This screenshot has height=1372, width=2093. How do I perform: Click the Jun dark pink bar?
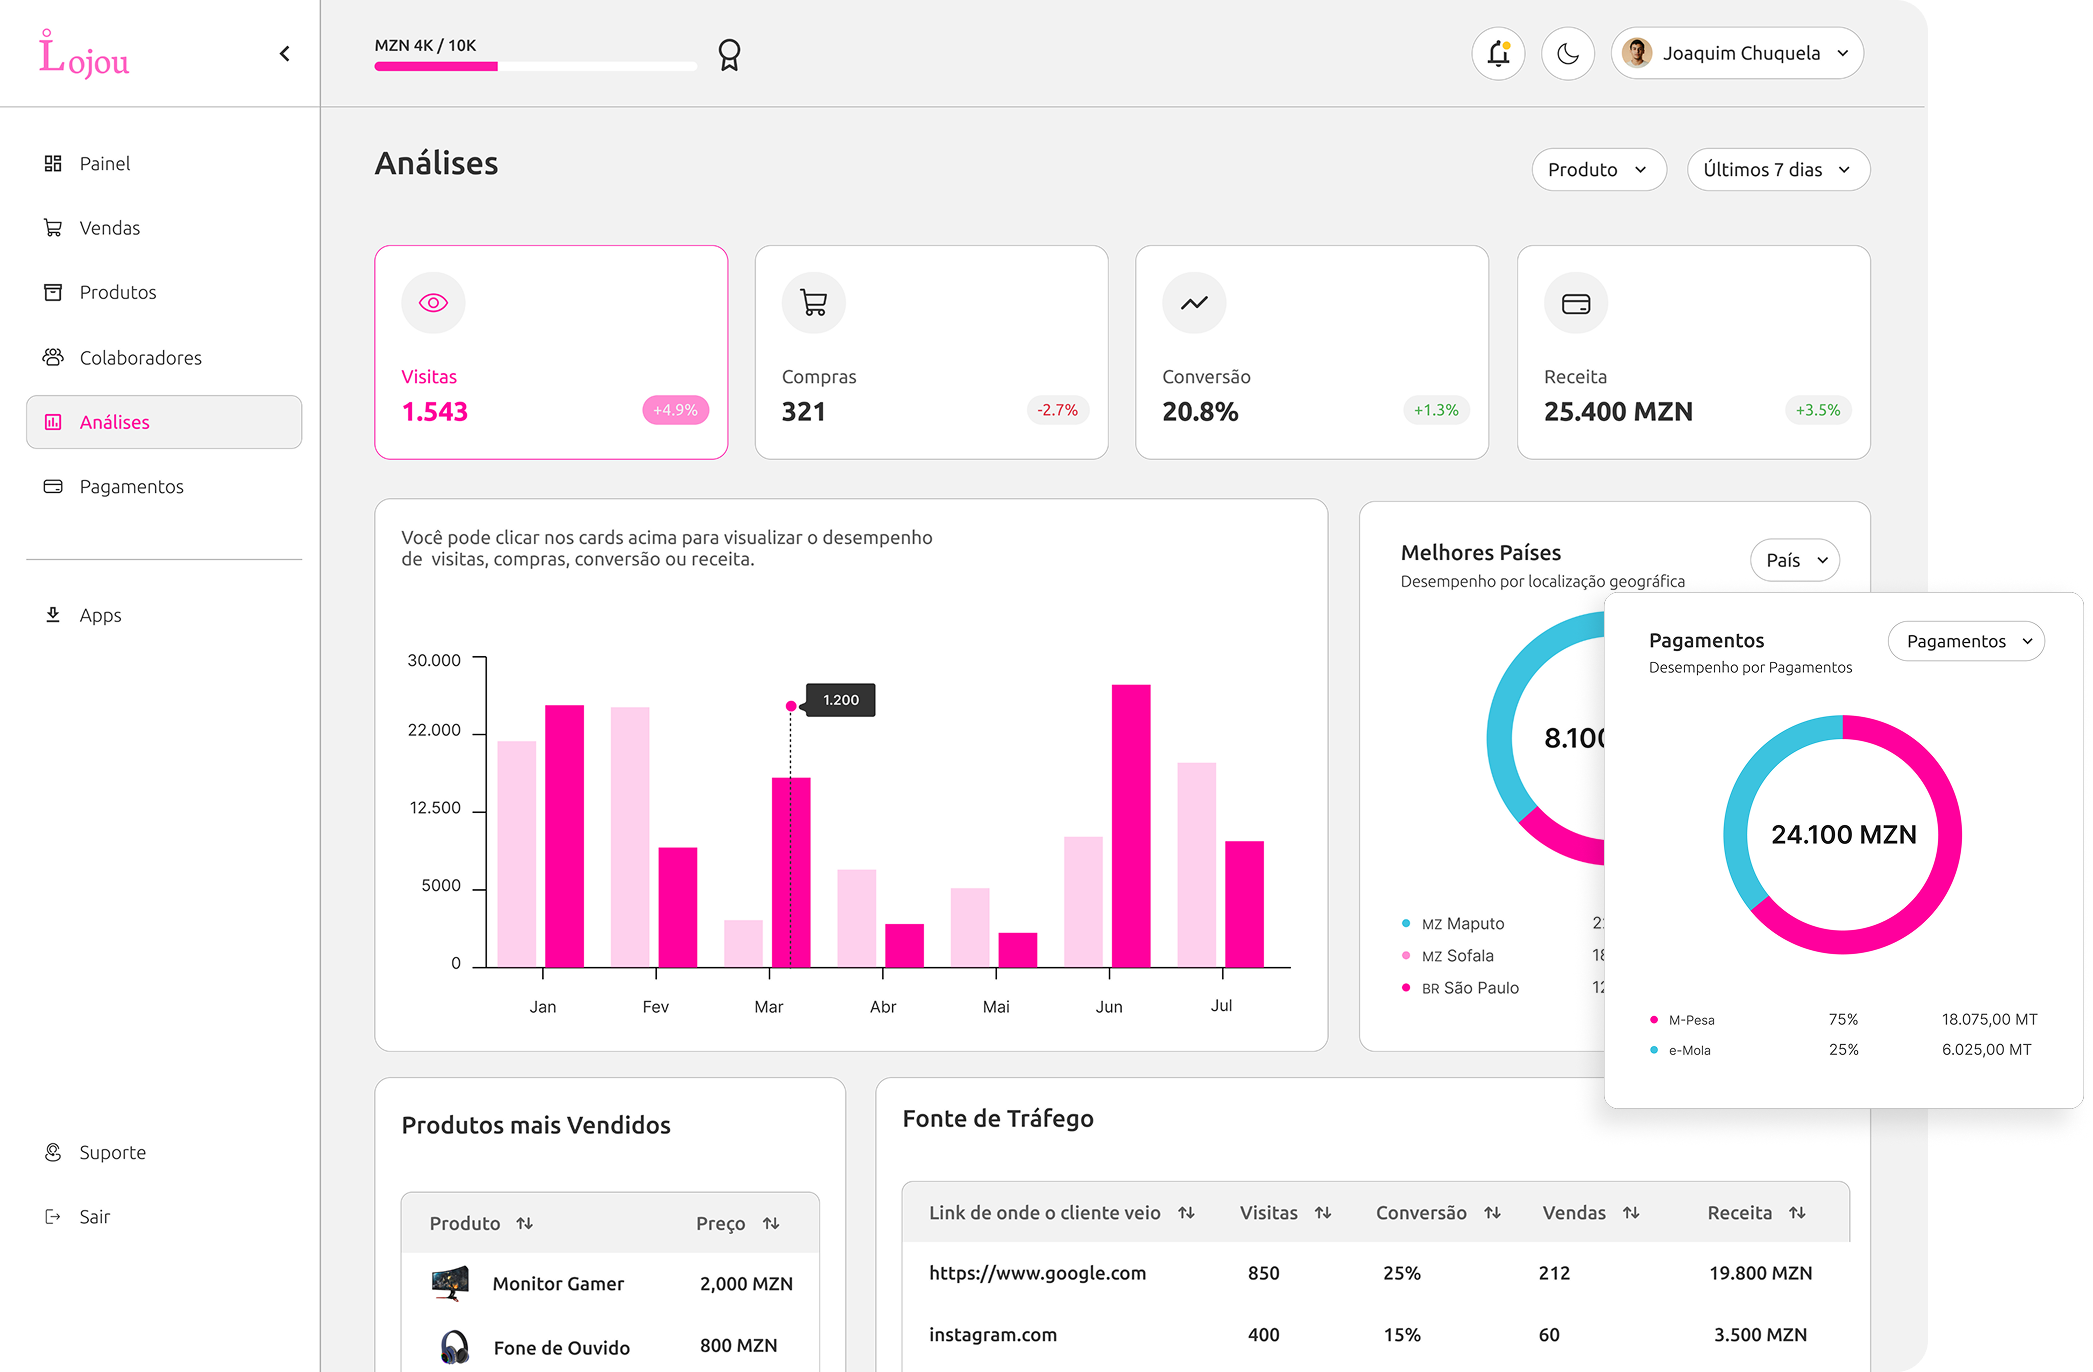click(x=1130, y=826)
